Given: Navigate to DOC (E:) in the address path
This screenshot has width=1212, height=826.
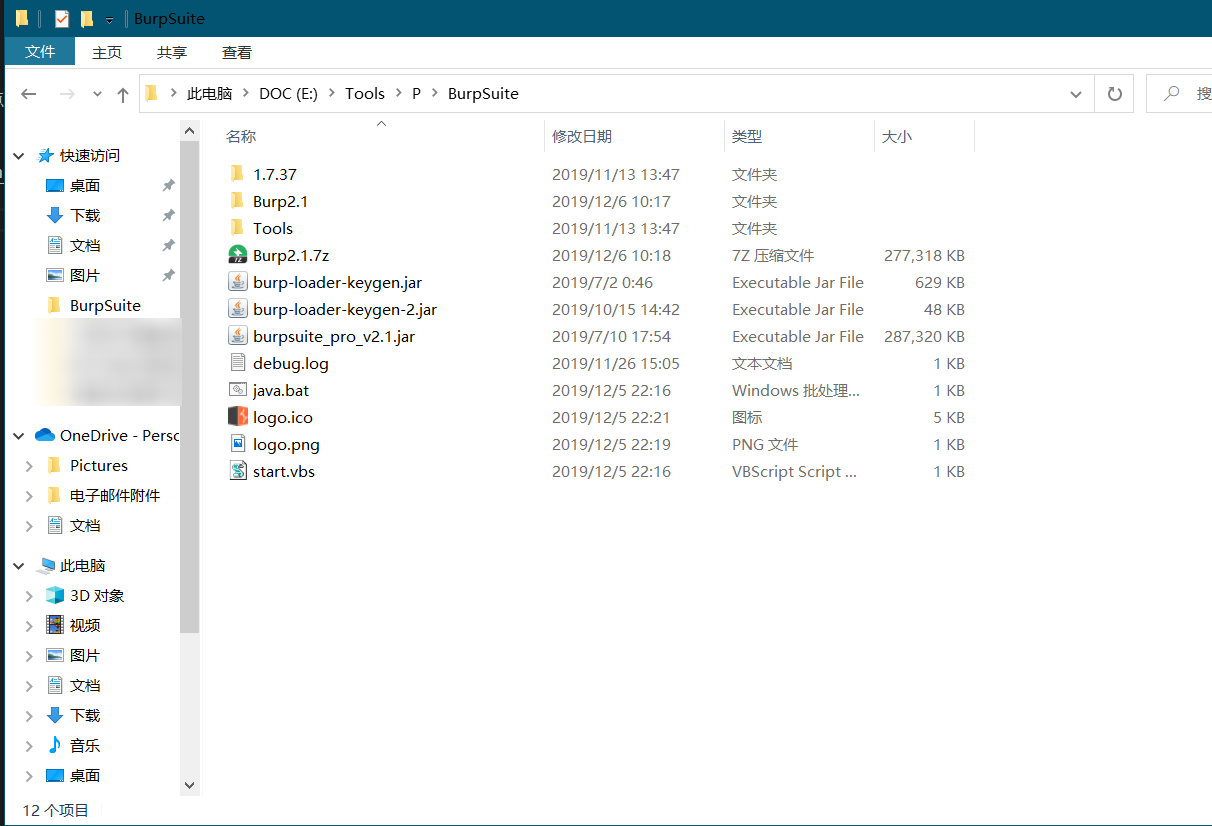Looking at the screenshot, I should pos(288,94).
